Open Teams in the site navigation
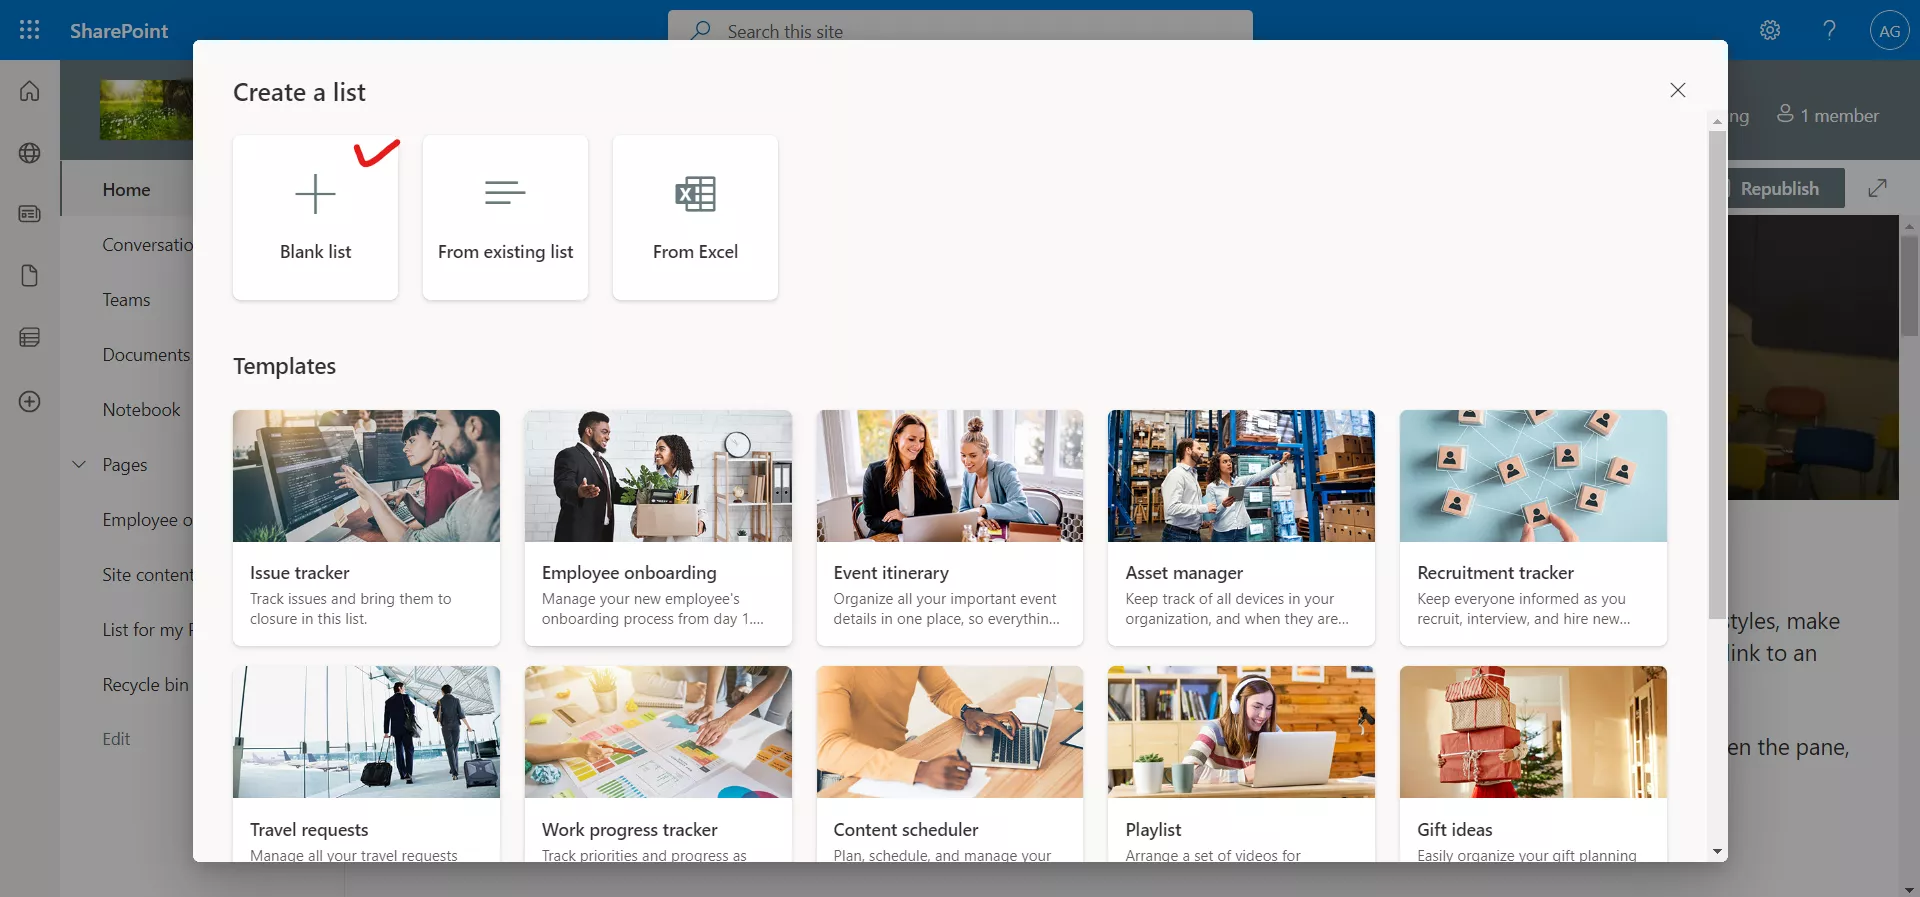Image resolution: width=1920 pixels, height=897 pixels. (x=126, y=299)
